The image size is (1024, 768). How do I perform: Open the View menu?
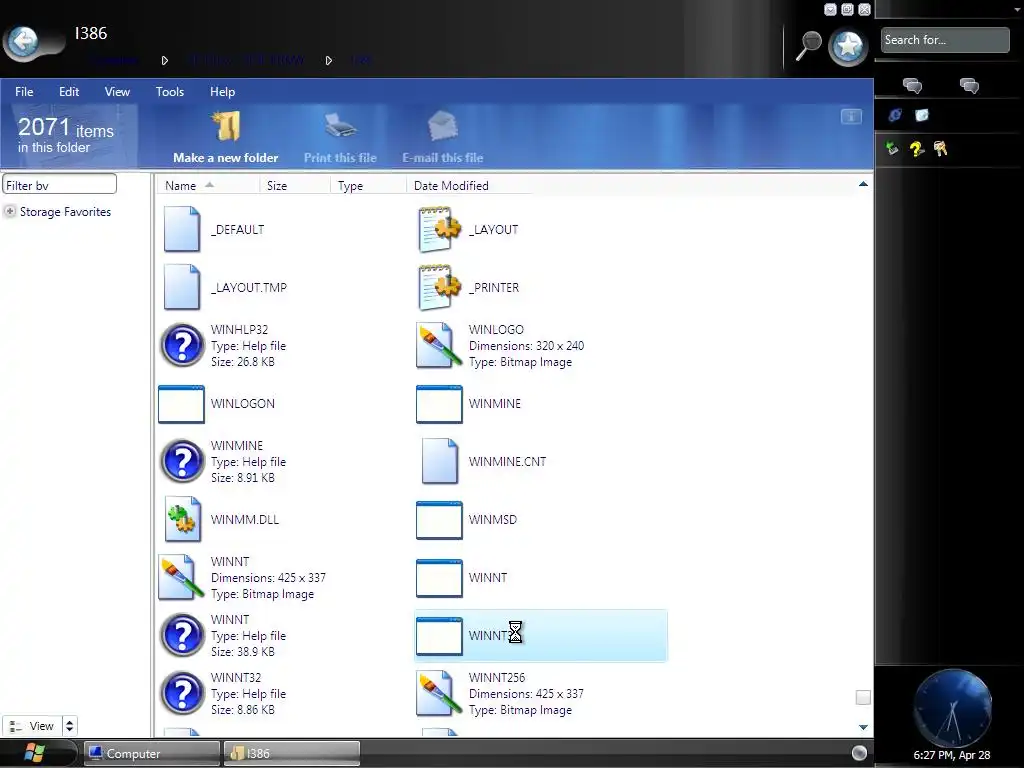[x=117, y=92]
